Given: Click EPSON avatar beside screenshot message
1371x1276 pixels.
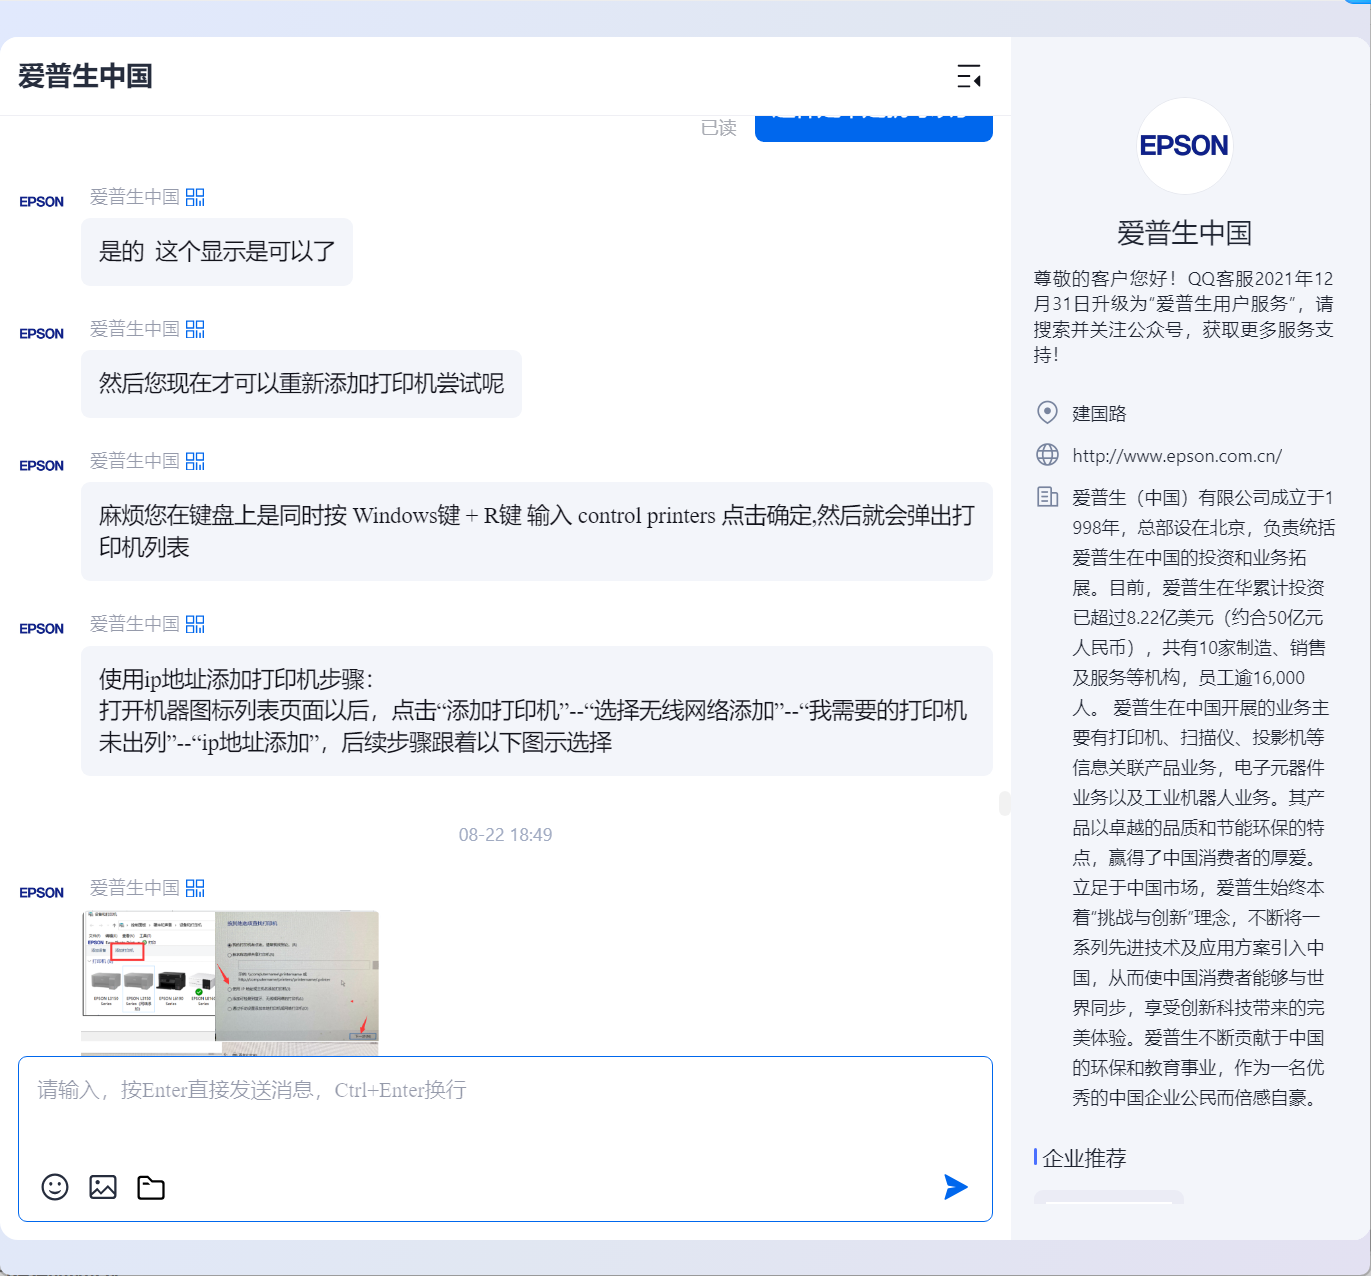Looking at the screenshot, I should click(41, 893).
